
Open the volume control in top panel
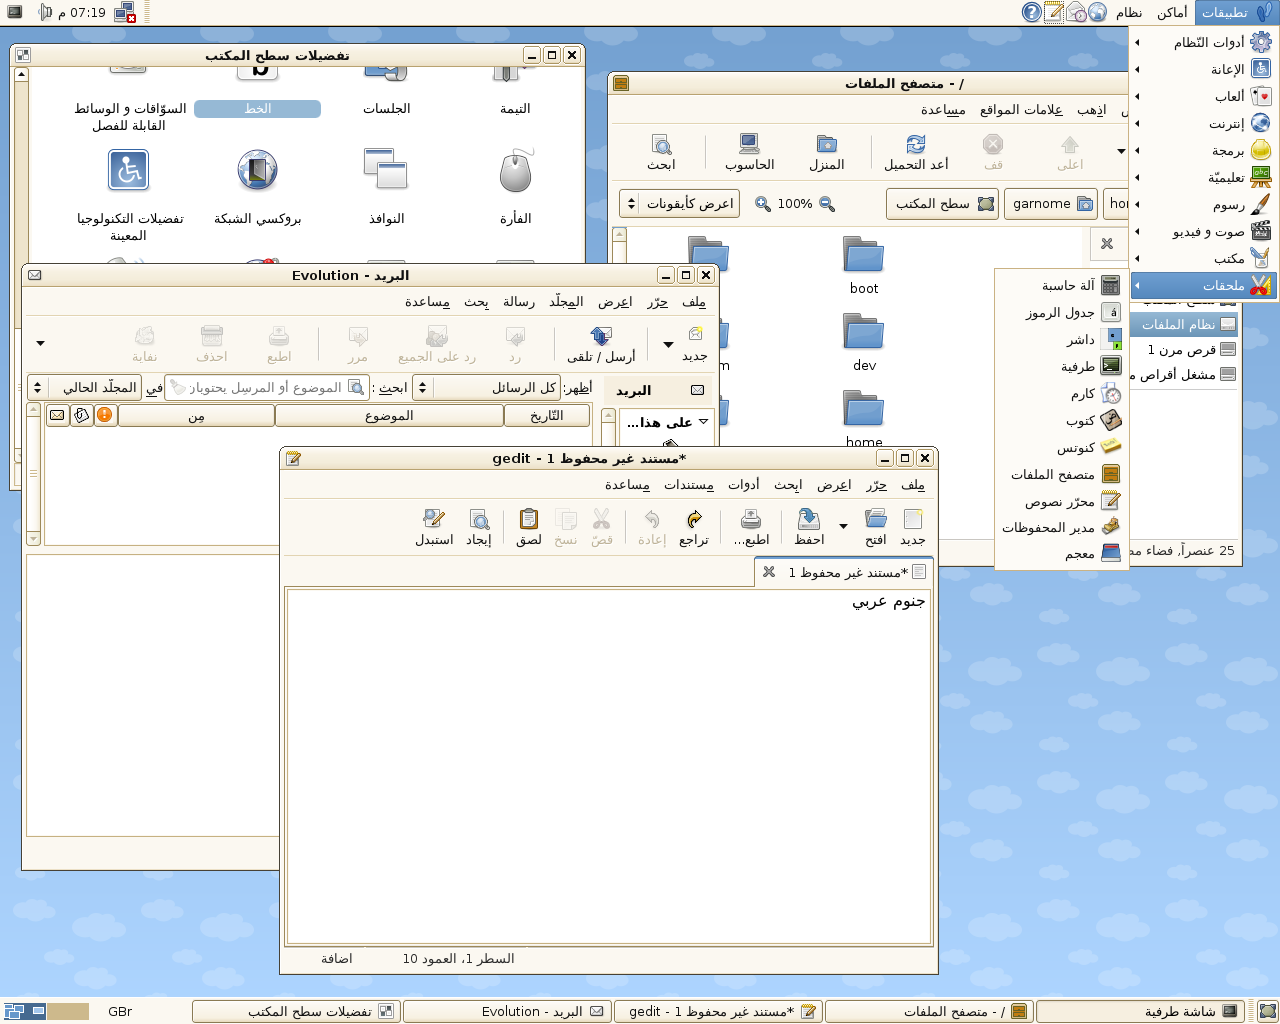(x=45, y=13)
